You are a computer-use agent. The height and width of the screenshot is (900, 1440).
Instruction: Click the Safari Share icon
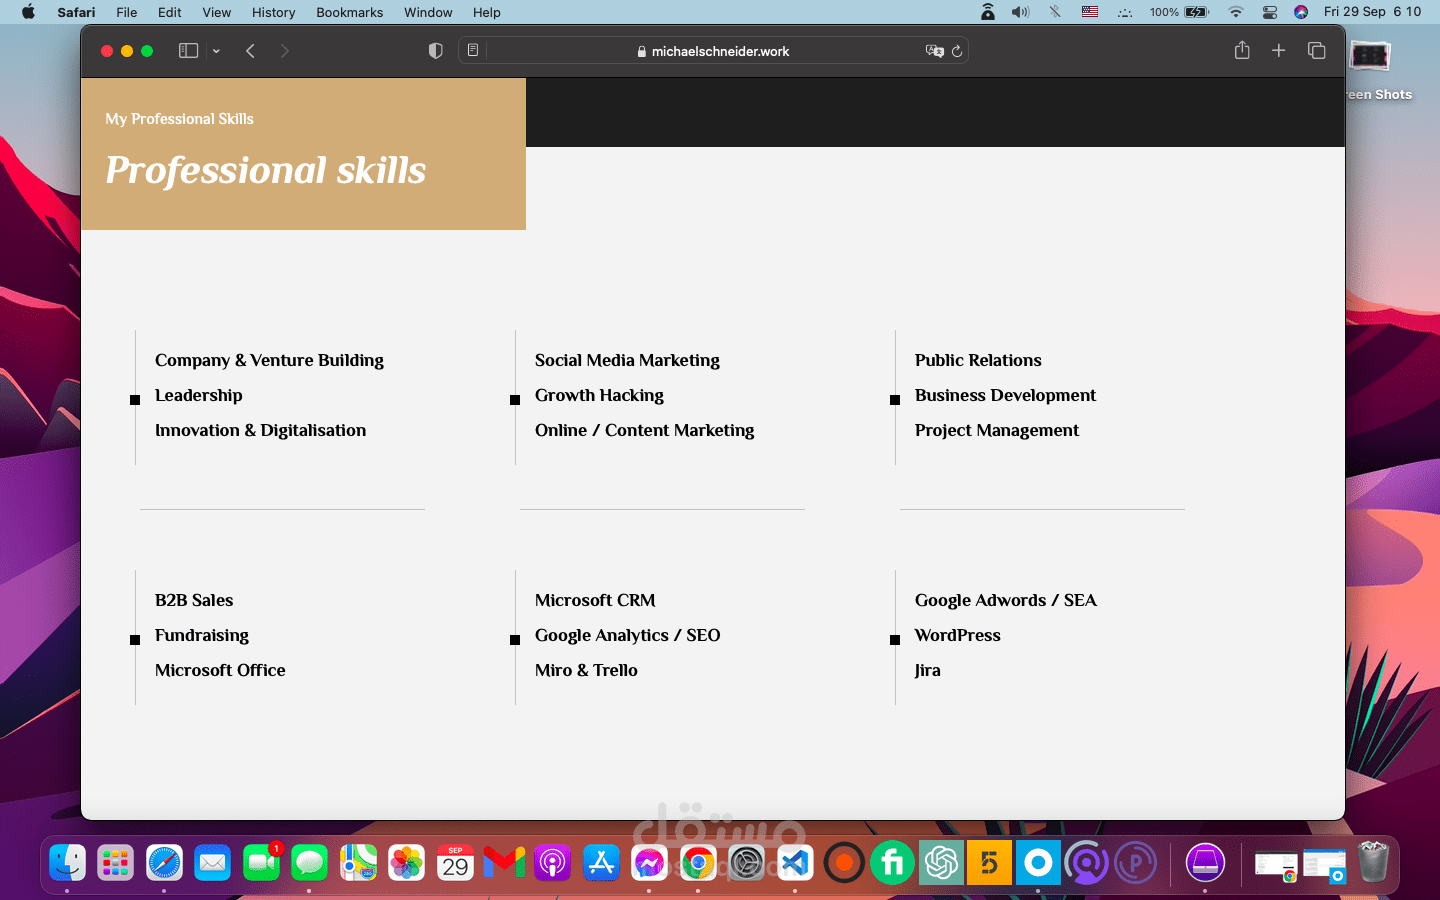coord(1242,51)
